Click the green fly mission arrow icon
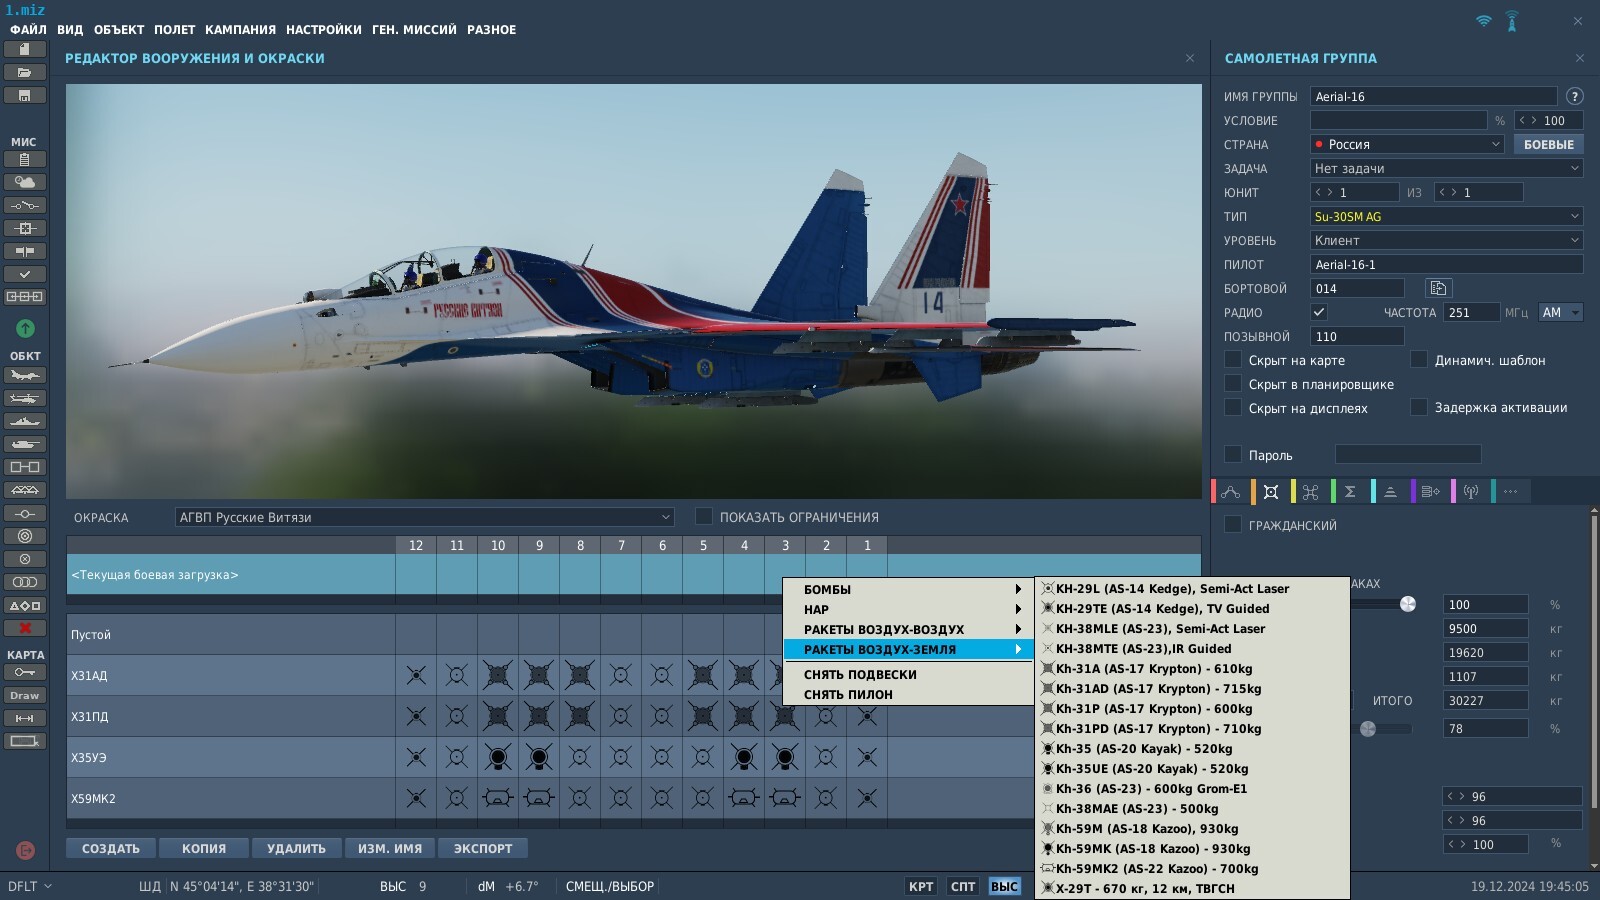The width and height of the screenshot is (1600, 900). [25, 328]
